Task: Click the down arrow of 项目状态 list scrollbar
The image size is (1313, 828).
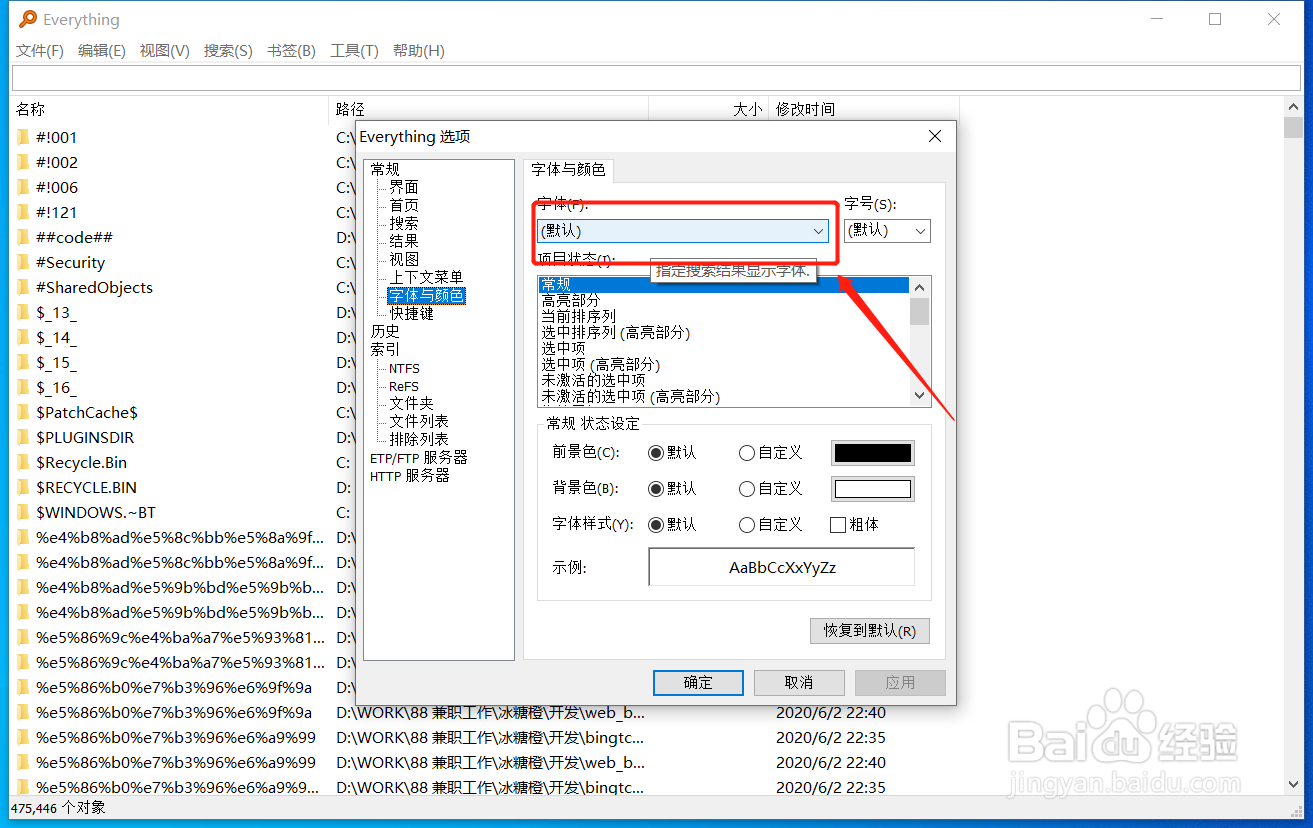Action: 920,396
